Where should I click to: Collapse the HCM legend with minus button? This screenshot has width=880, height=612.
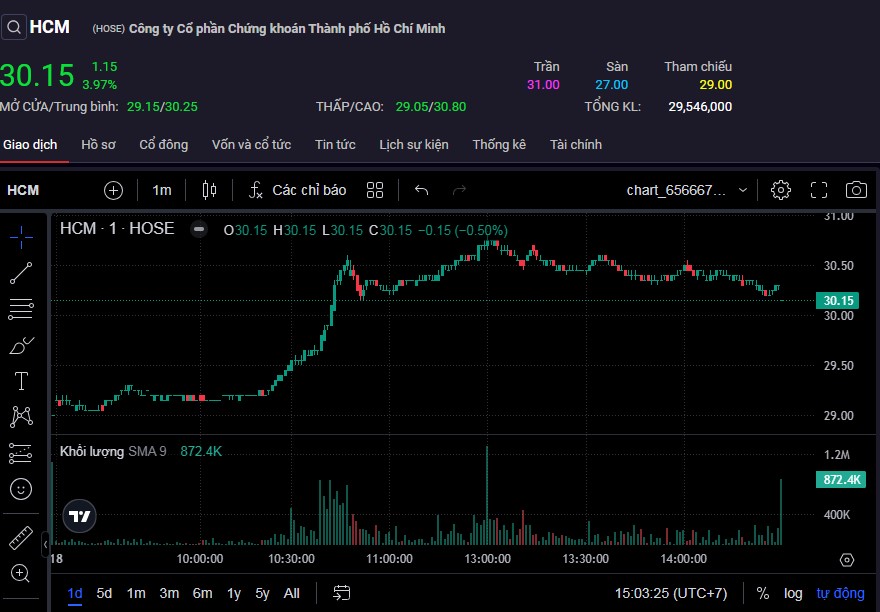tap(199, 229)
